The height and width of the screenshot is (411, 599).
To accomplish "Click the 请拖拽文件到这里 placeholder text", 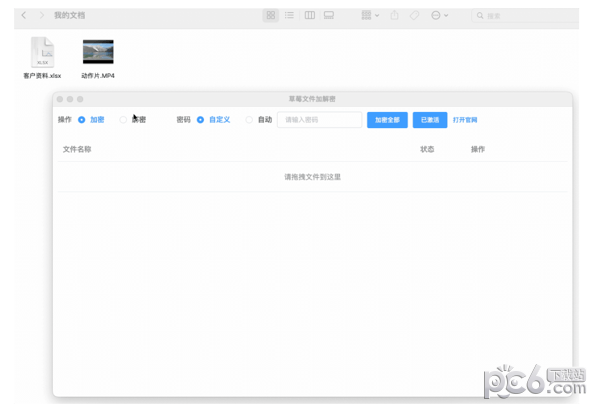I will pos(312,177).
